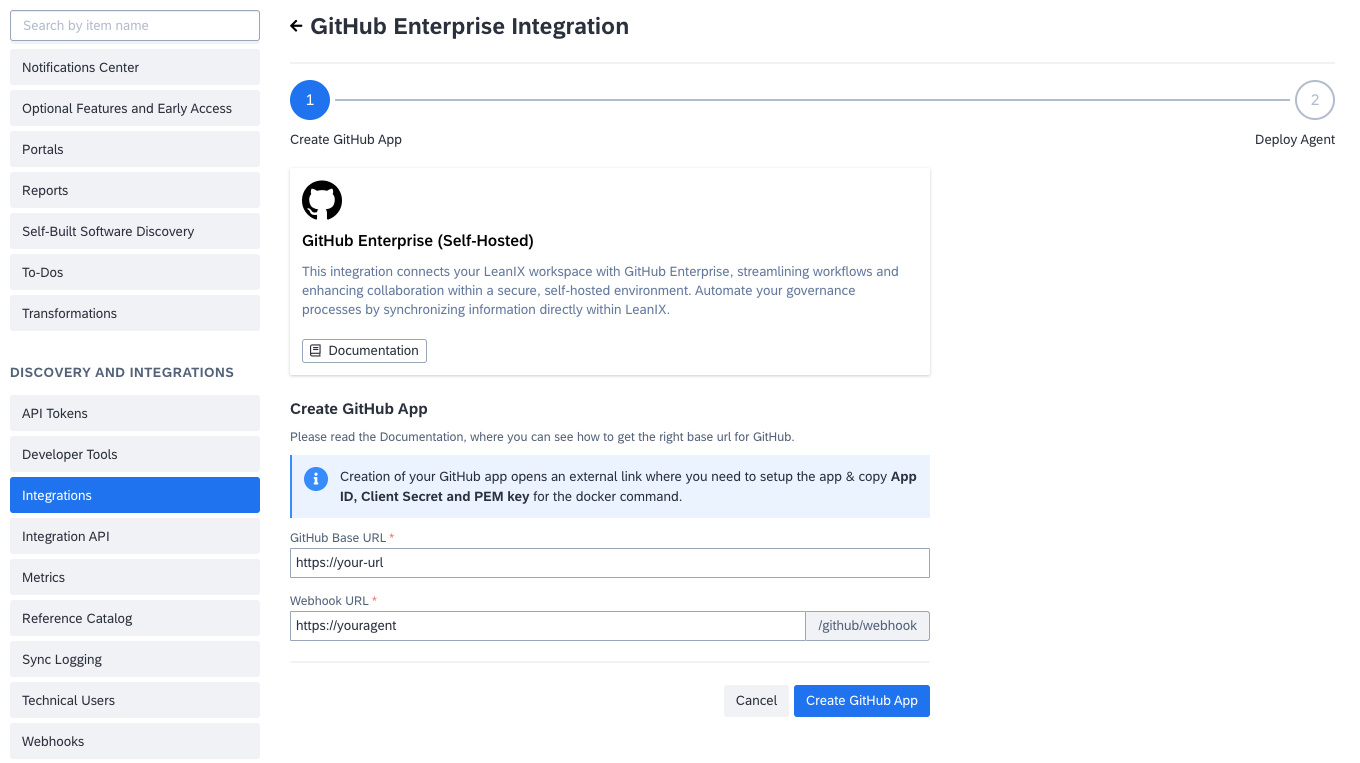Click the GitHub Base URL label

pyautogui.click(x=338, y=538)
